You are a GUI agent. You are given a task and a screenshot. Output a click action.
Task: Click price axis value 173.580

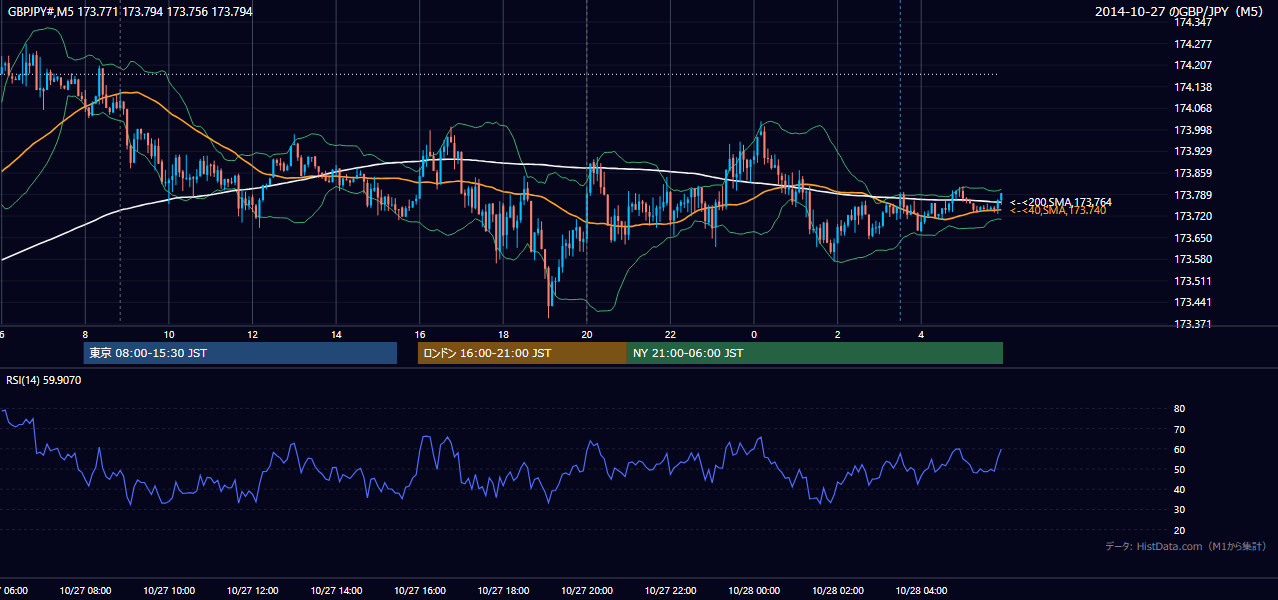(x=1192, y=259)
